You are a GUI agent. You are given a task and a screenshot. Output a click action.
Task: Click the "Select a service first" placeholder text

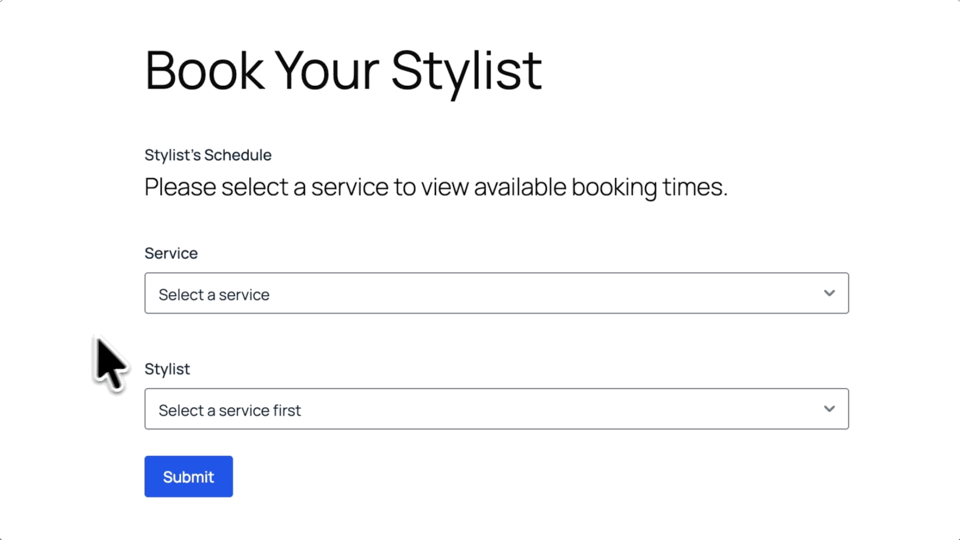(x=229, y=410)
